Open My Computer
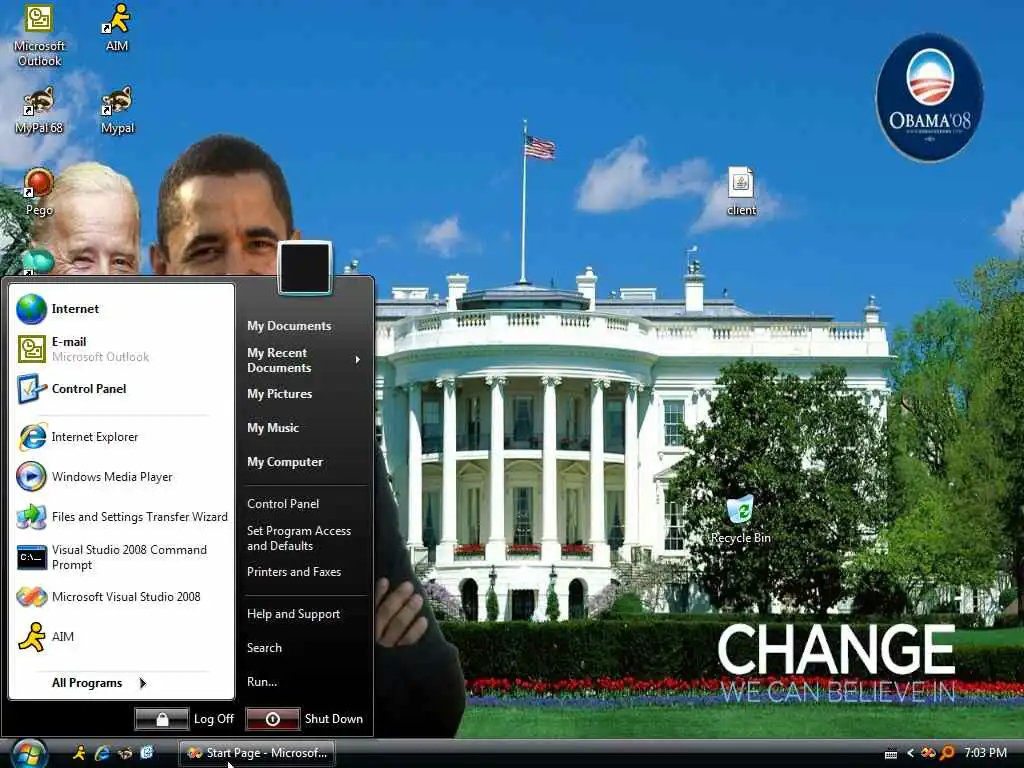Viewport: 1024px width, 768px height. coord(285,462)
